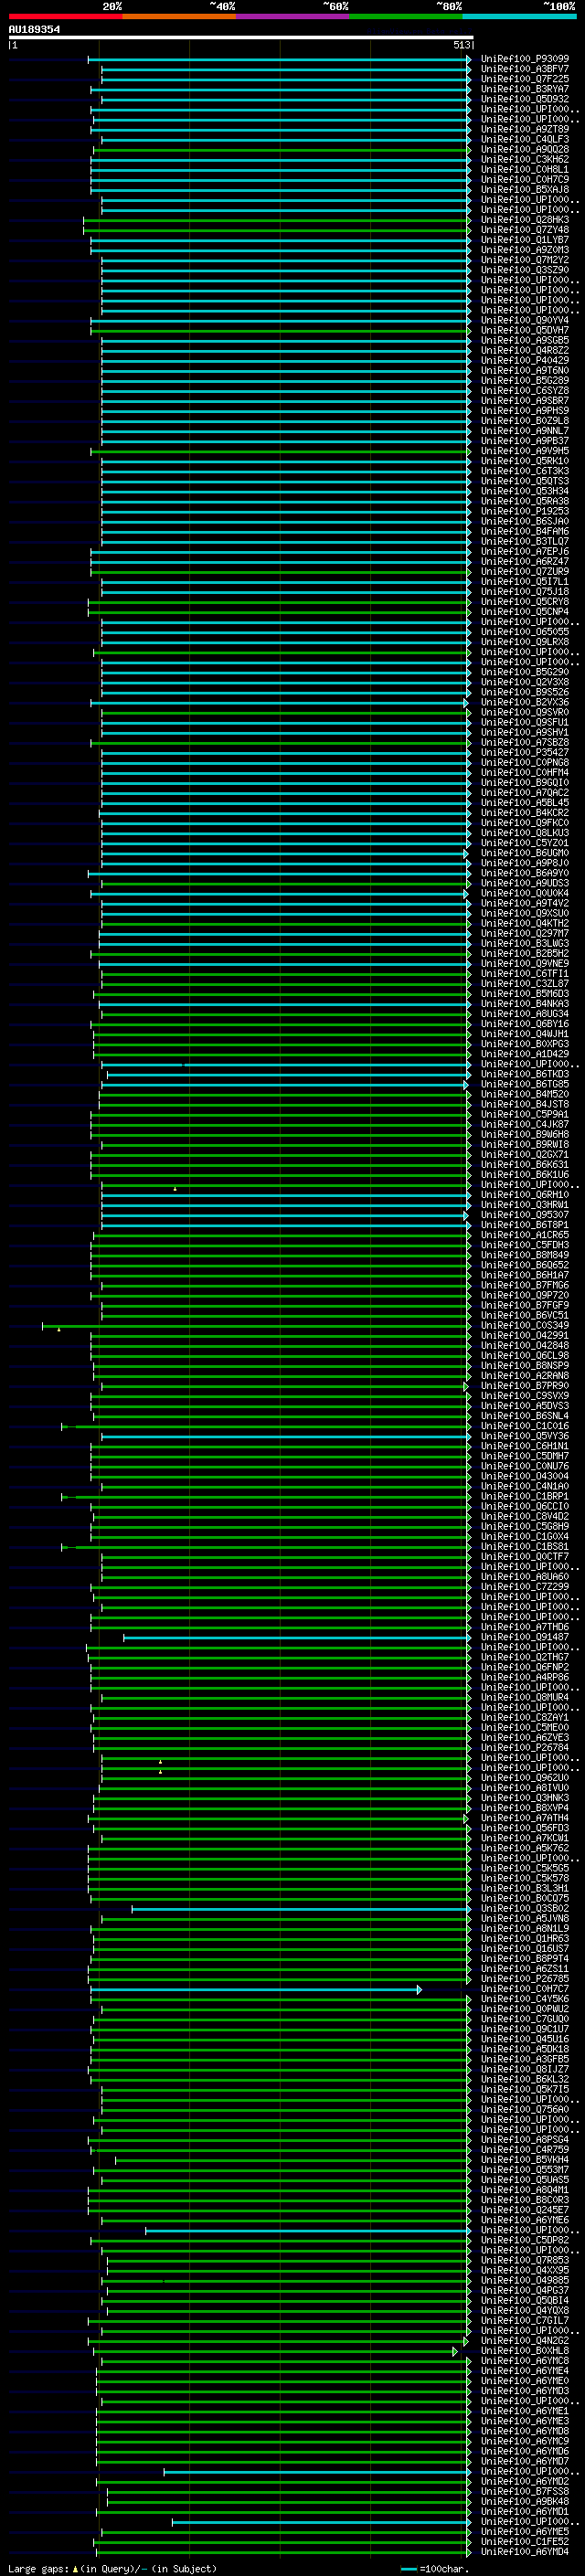This screenshot has width=585, height=2576.
Task: Click the alignment bar for UniRef100_P93099
Action: (278, 59)
